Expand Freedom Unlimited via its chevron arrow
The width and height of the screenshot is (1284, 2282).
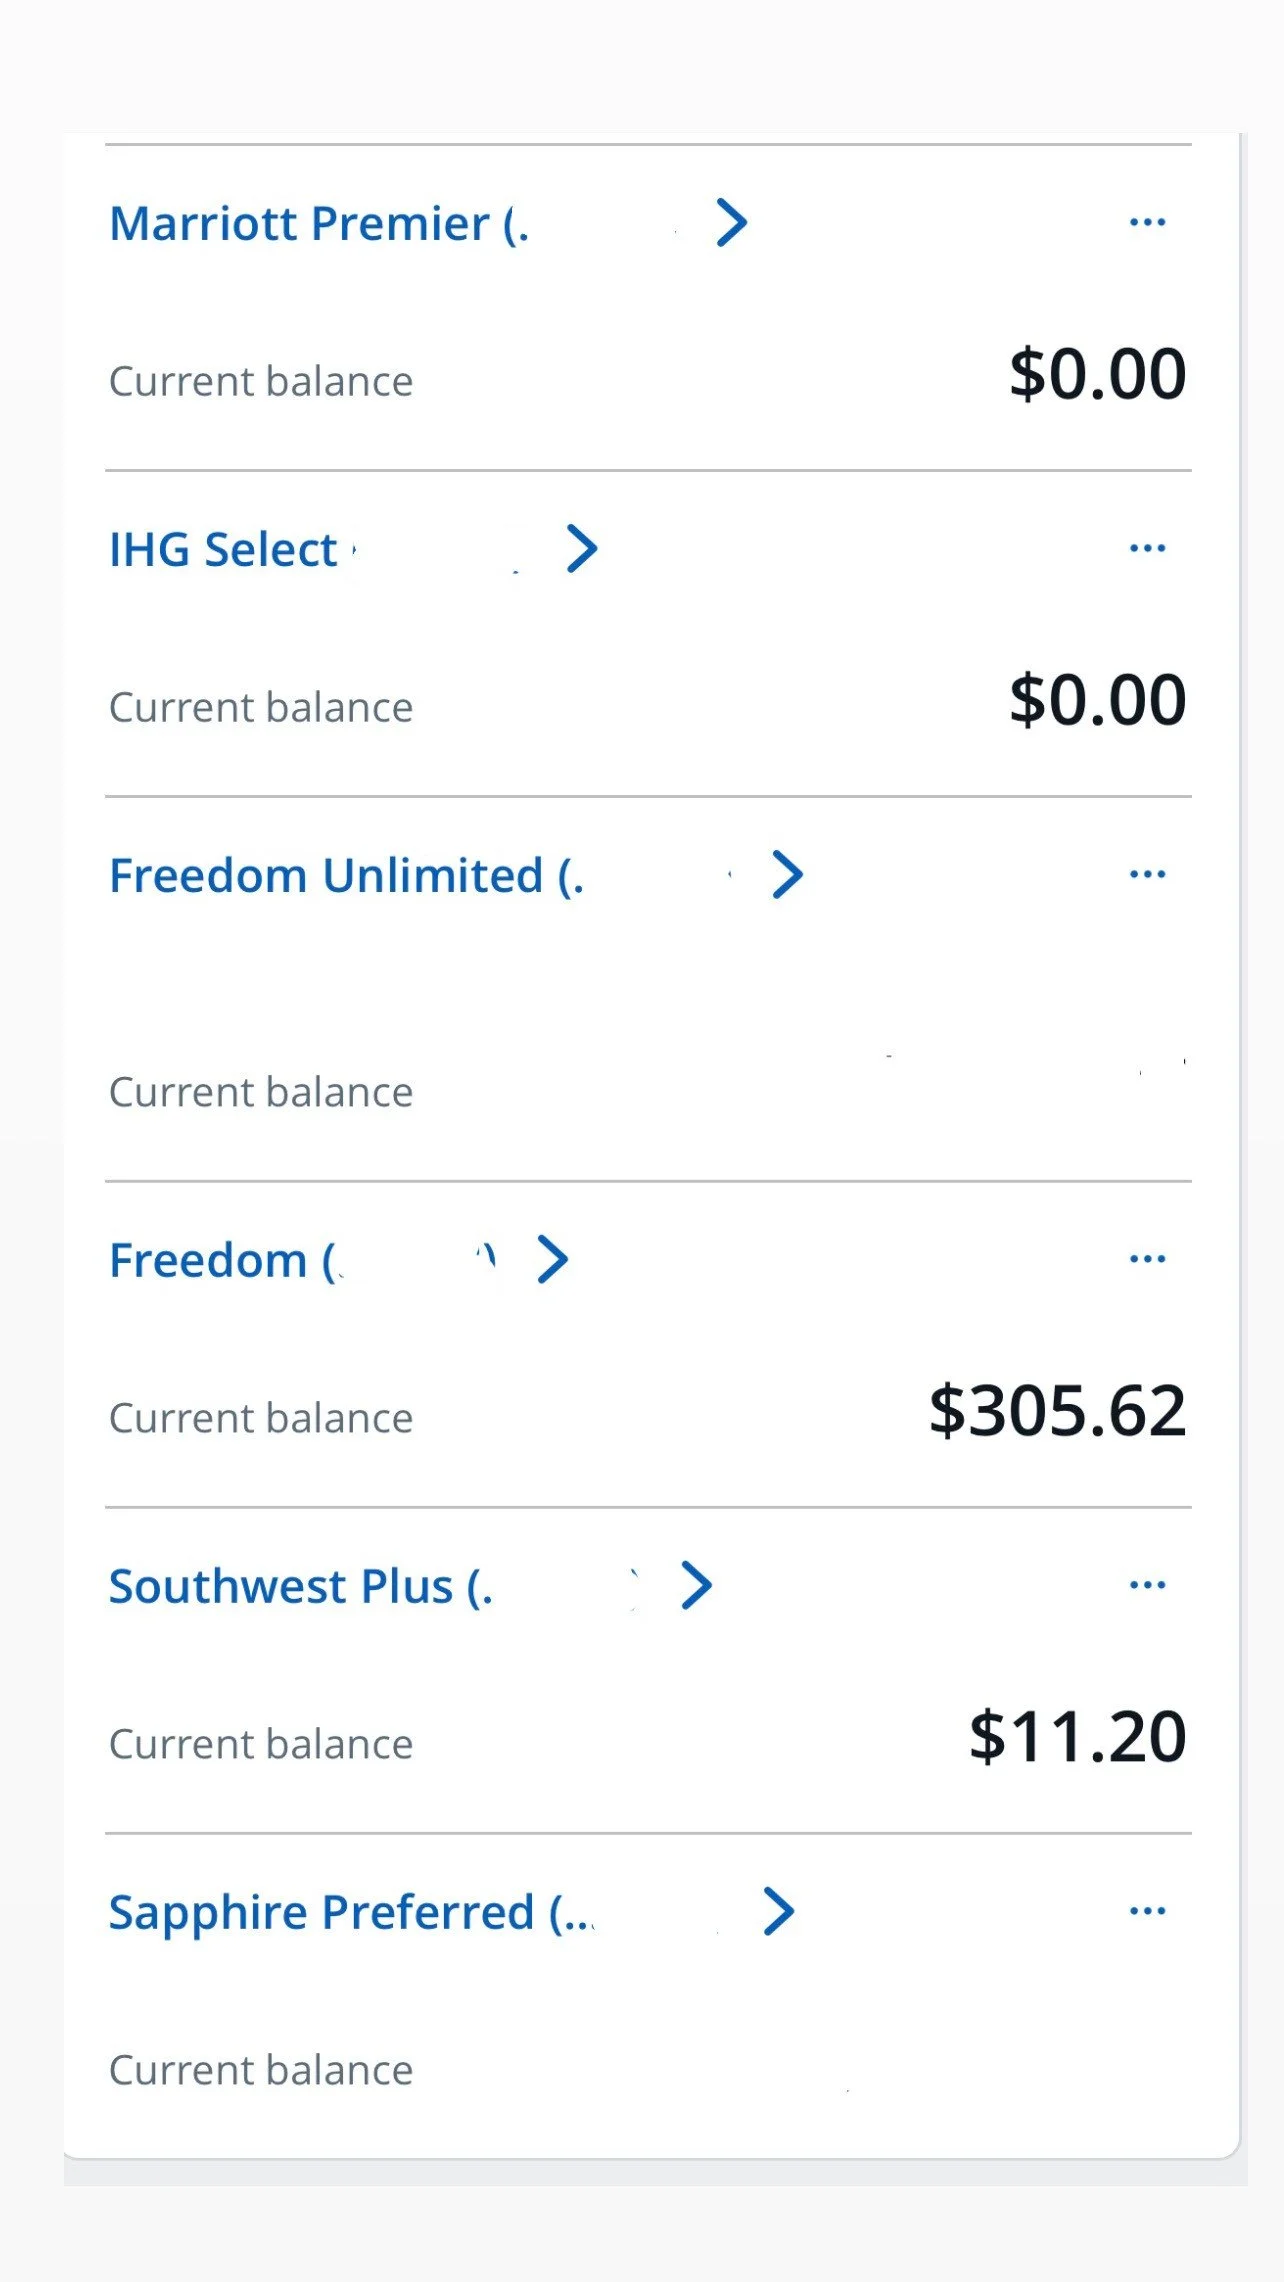788,874
